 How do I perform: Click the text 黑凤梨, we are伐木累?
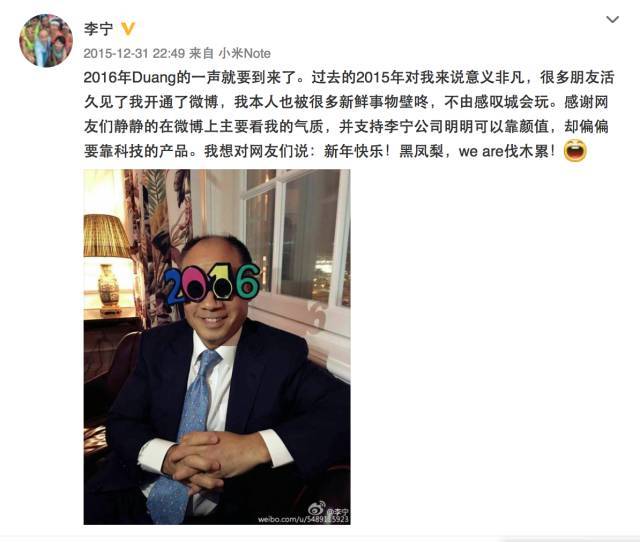[477, 151]
